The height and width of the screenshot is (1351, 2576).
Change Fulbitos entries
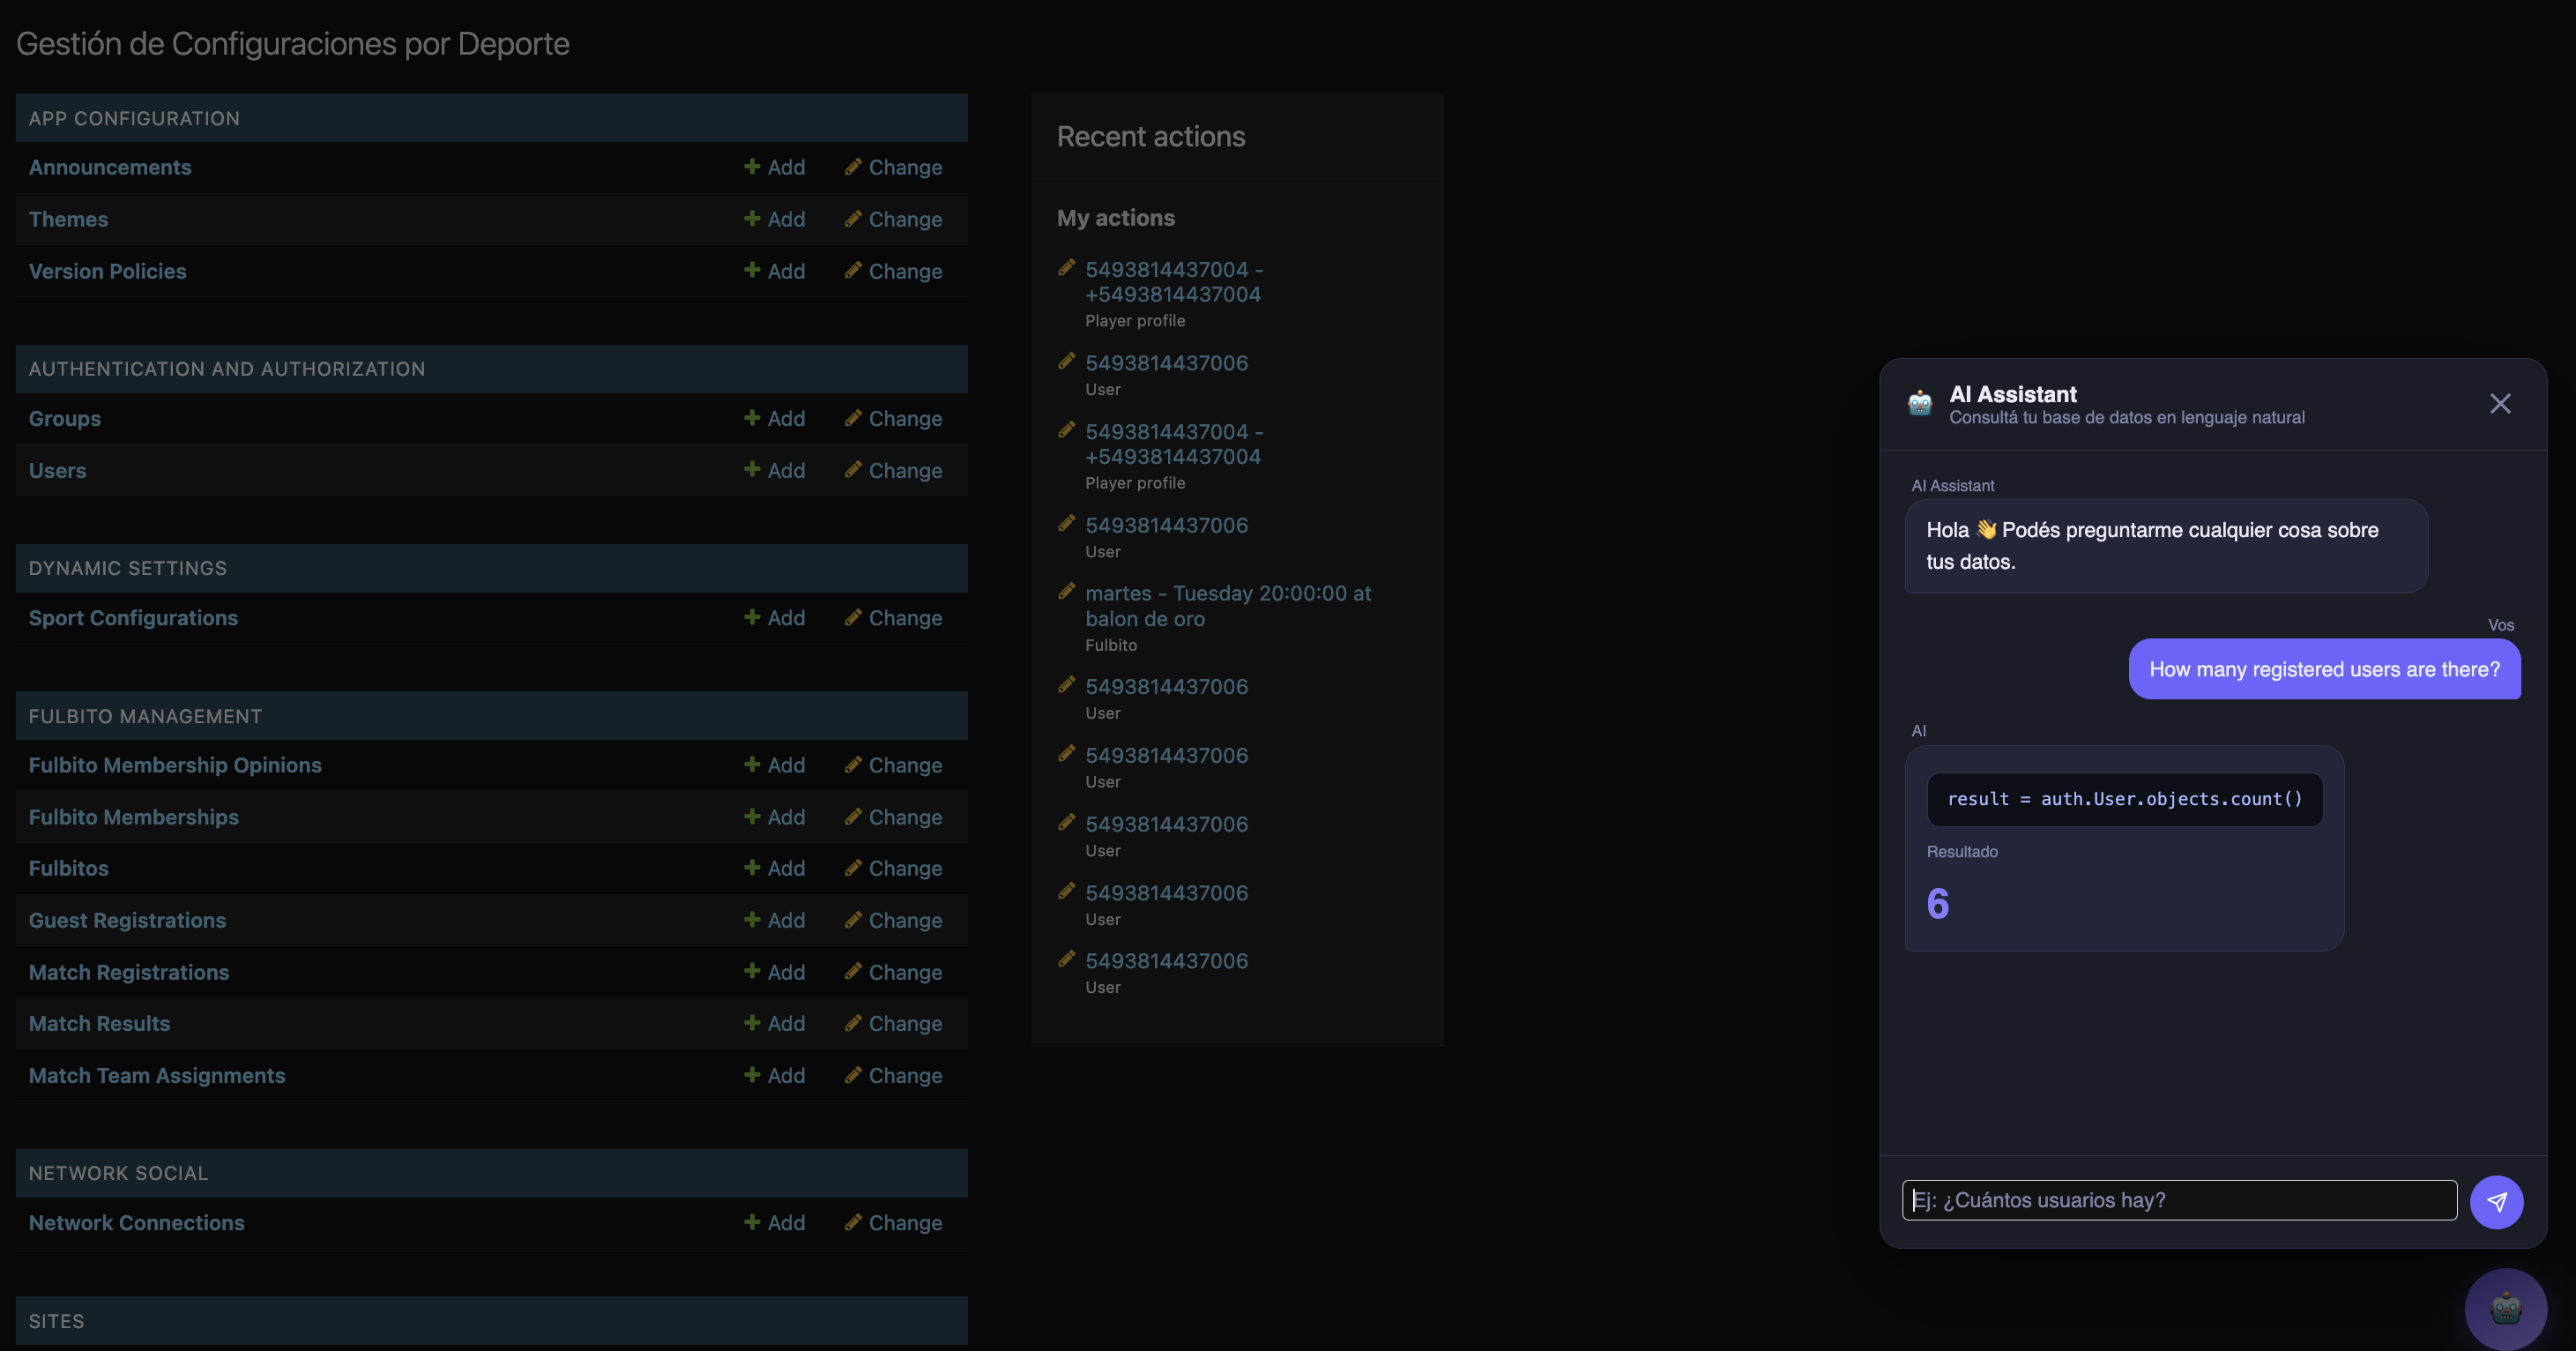(894, 868)
